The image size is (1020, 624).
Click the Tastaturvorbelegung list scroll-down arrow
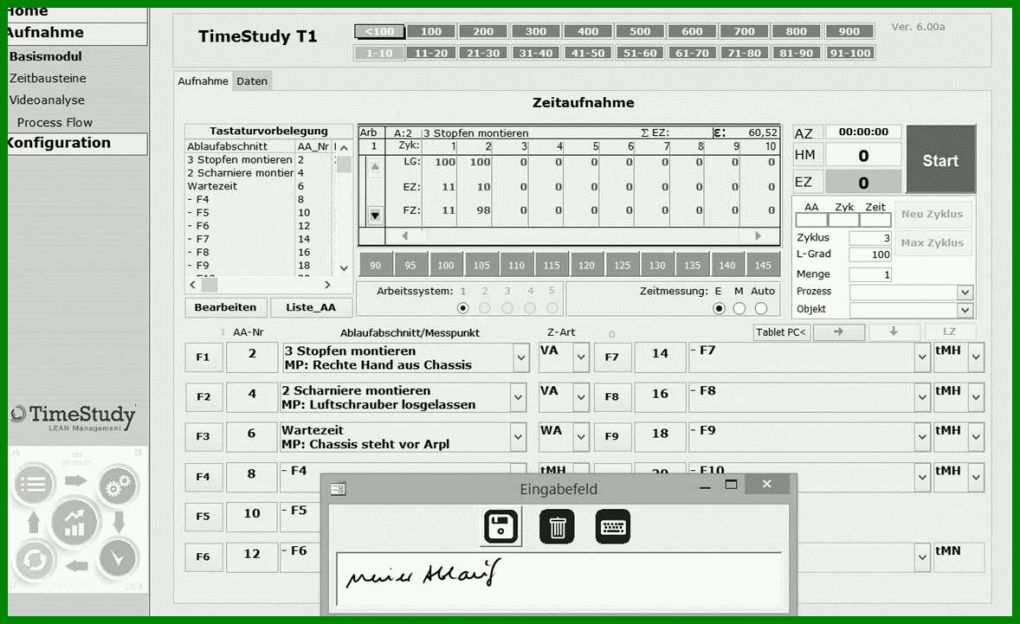(x=344, y=268)
